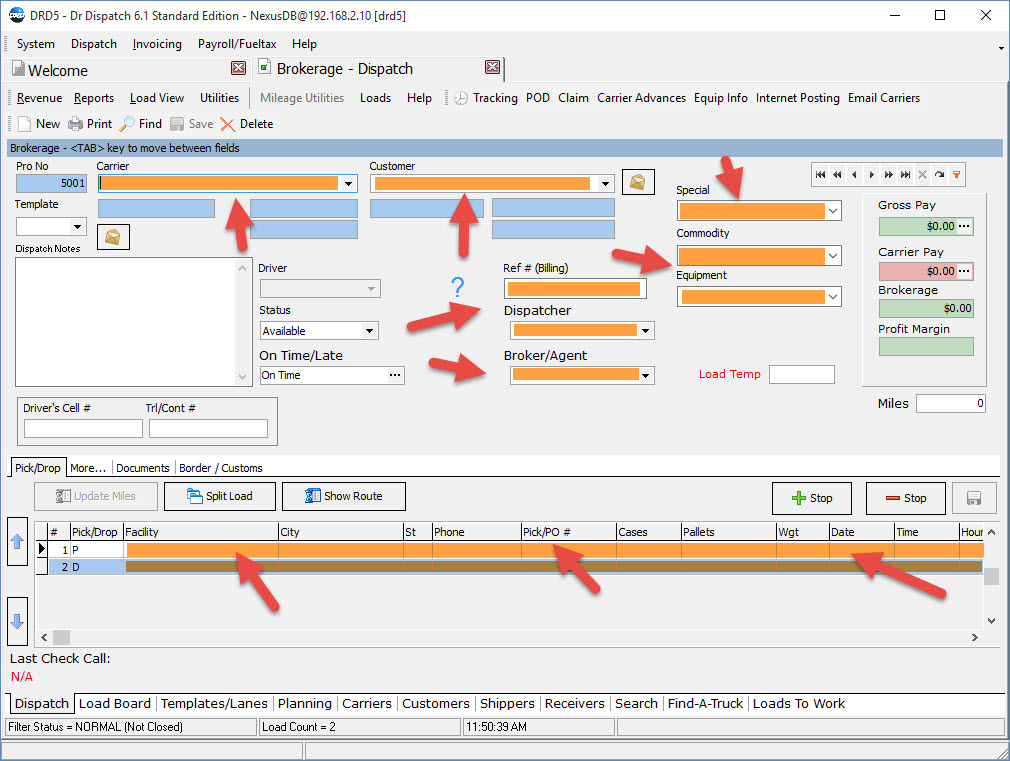The height and width of the screenshot is (761, 1010).
Task: Click Carrier Advances in toolbar
Action: [x=641, y=98]
